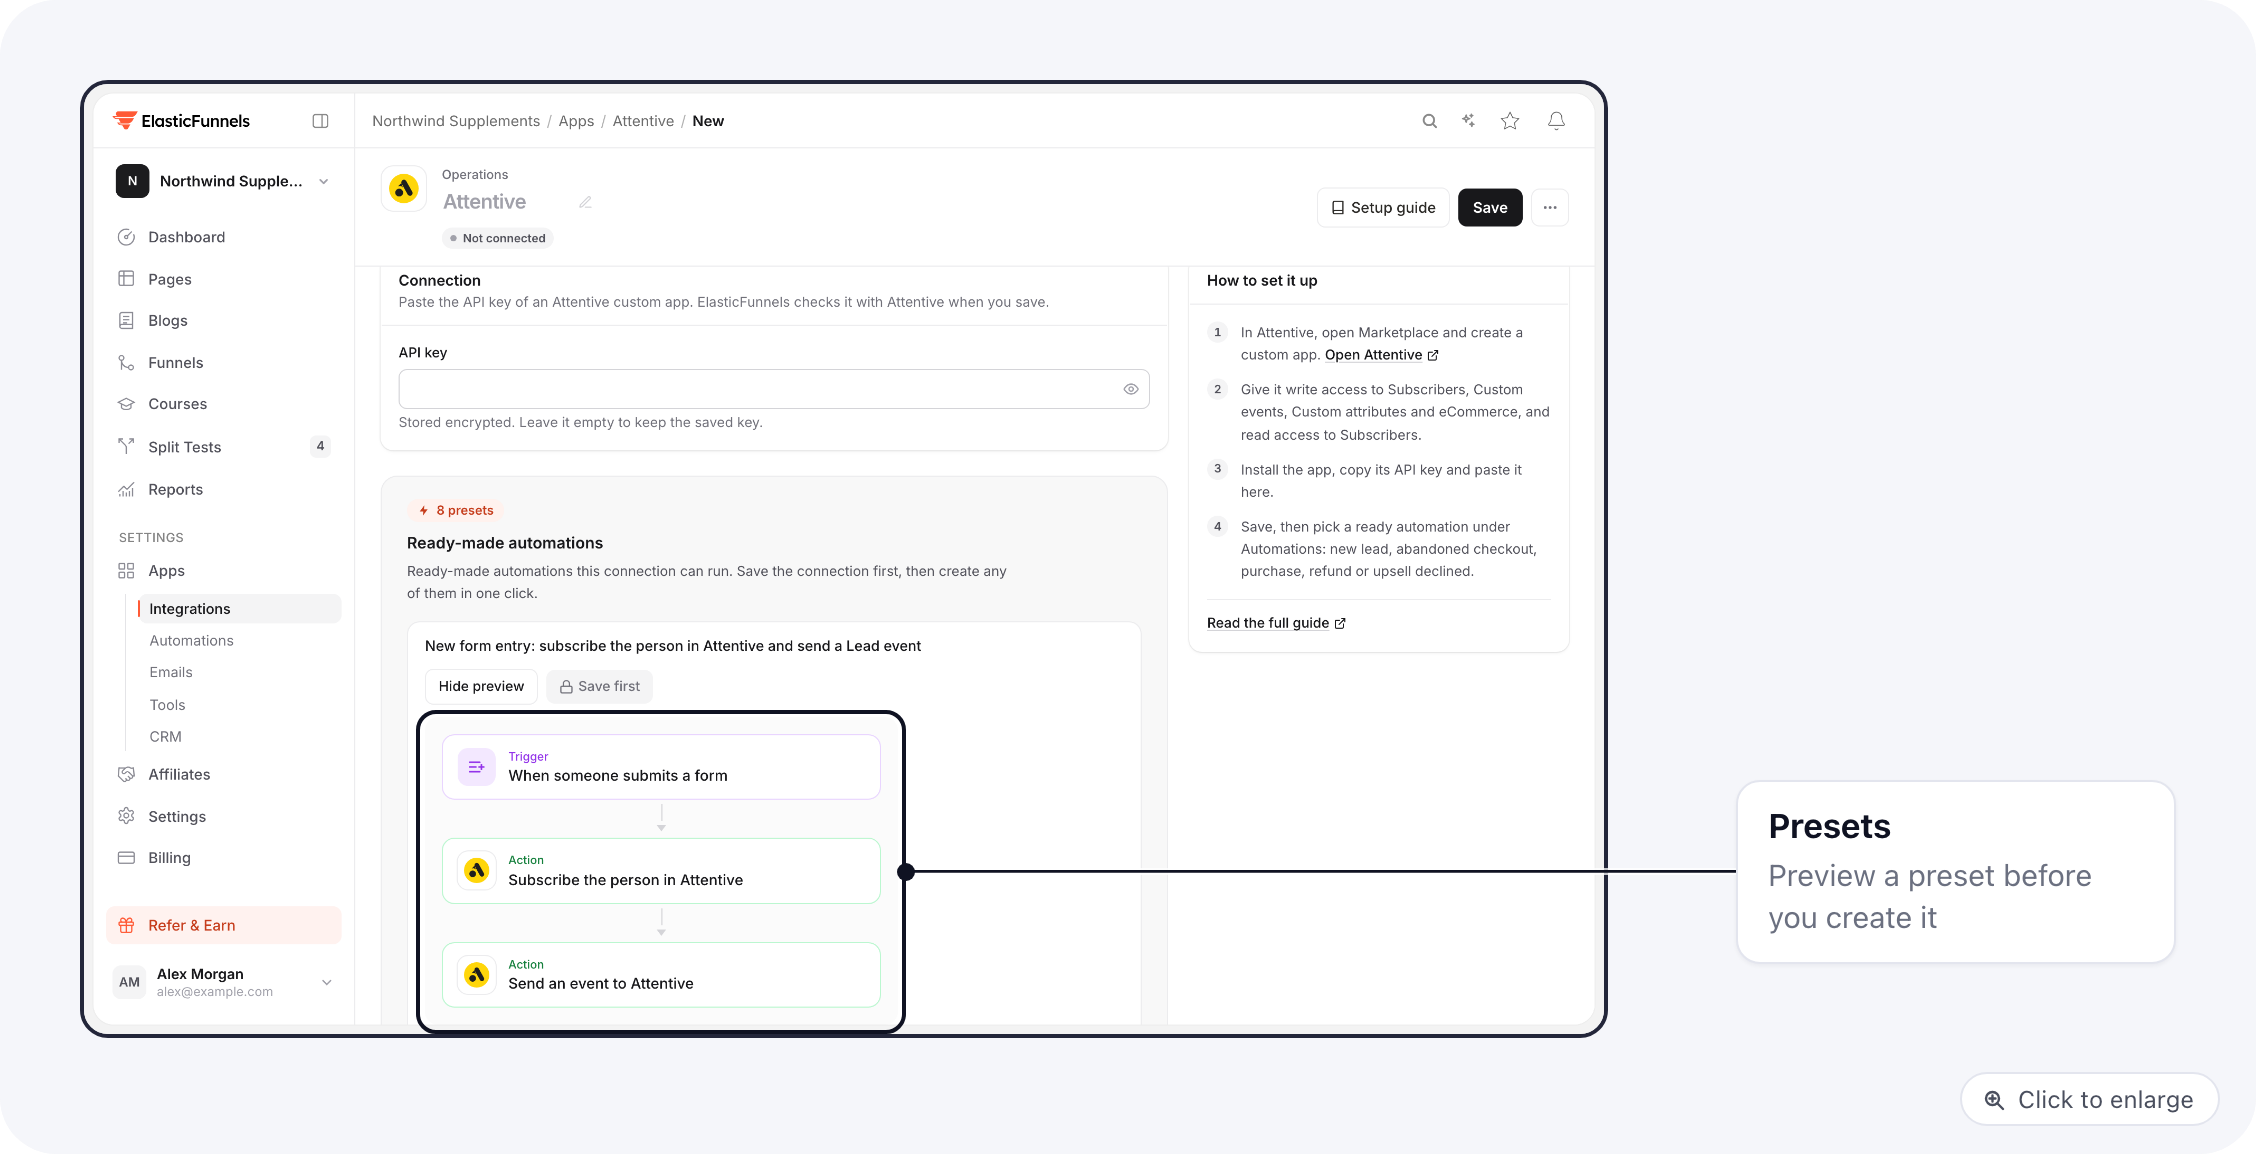Screen dimensions: 2256x1154
Task: Open the more options ellipsis button
Action: [x=1550, y=208]
